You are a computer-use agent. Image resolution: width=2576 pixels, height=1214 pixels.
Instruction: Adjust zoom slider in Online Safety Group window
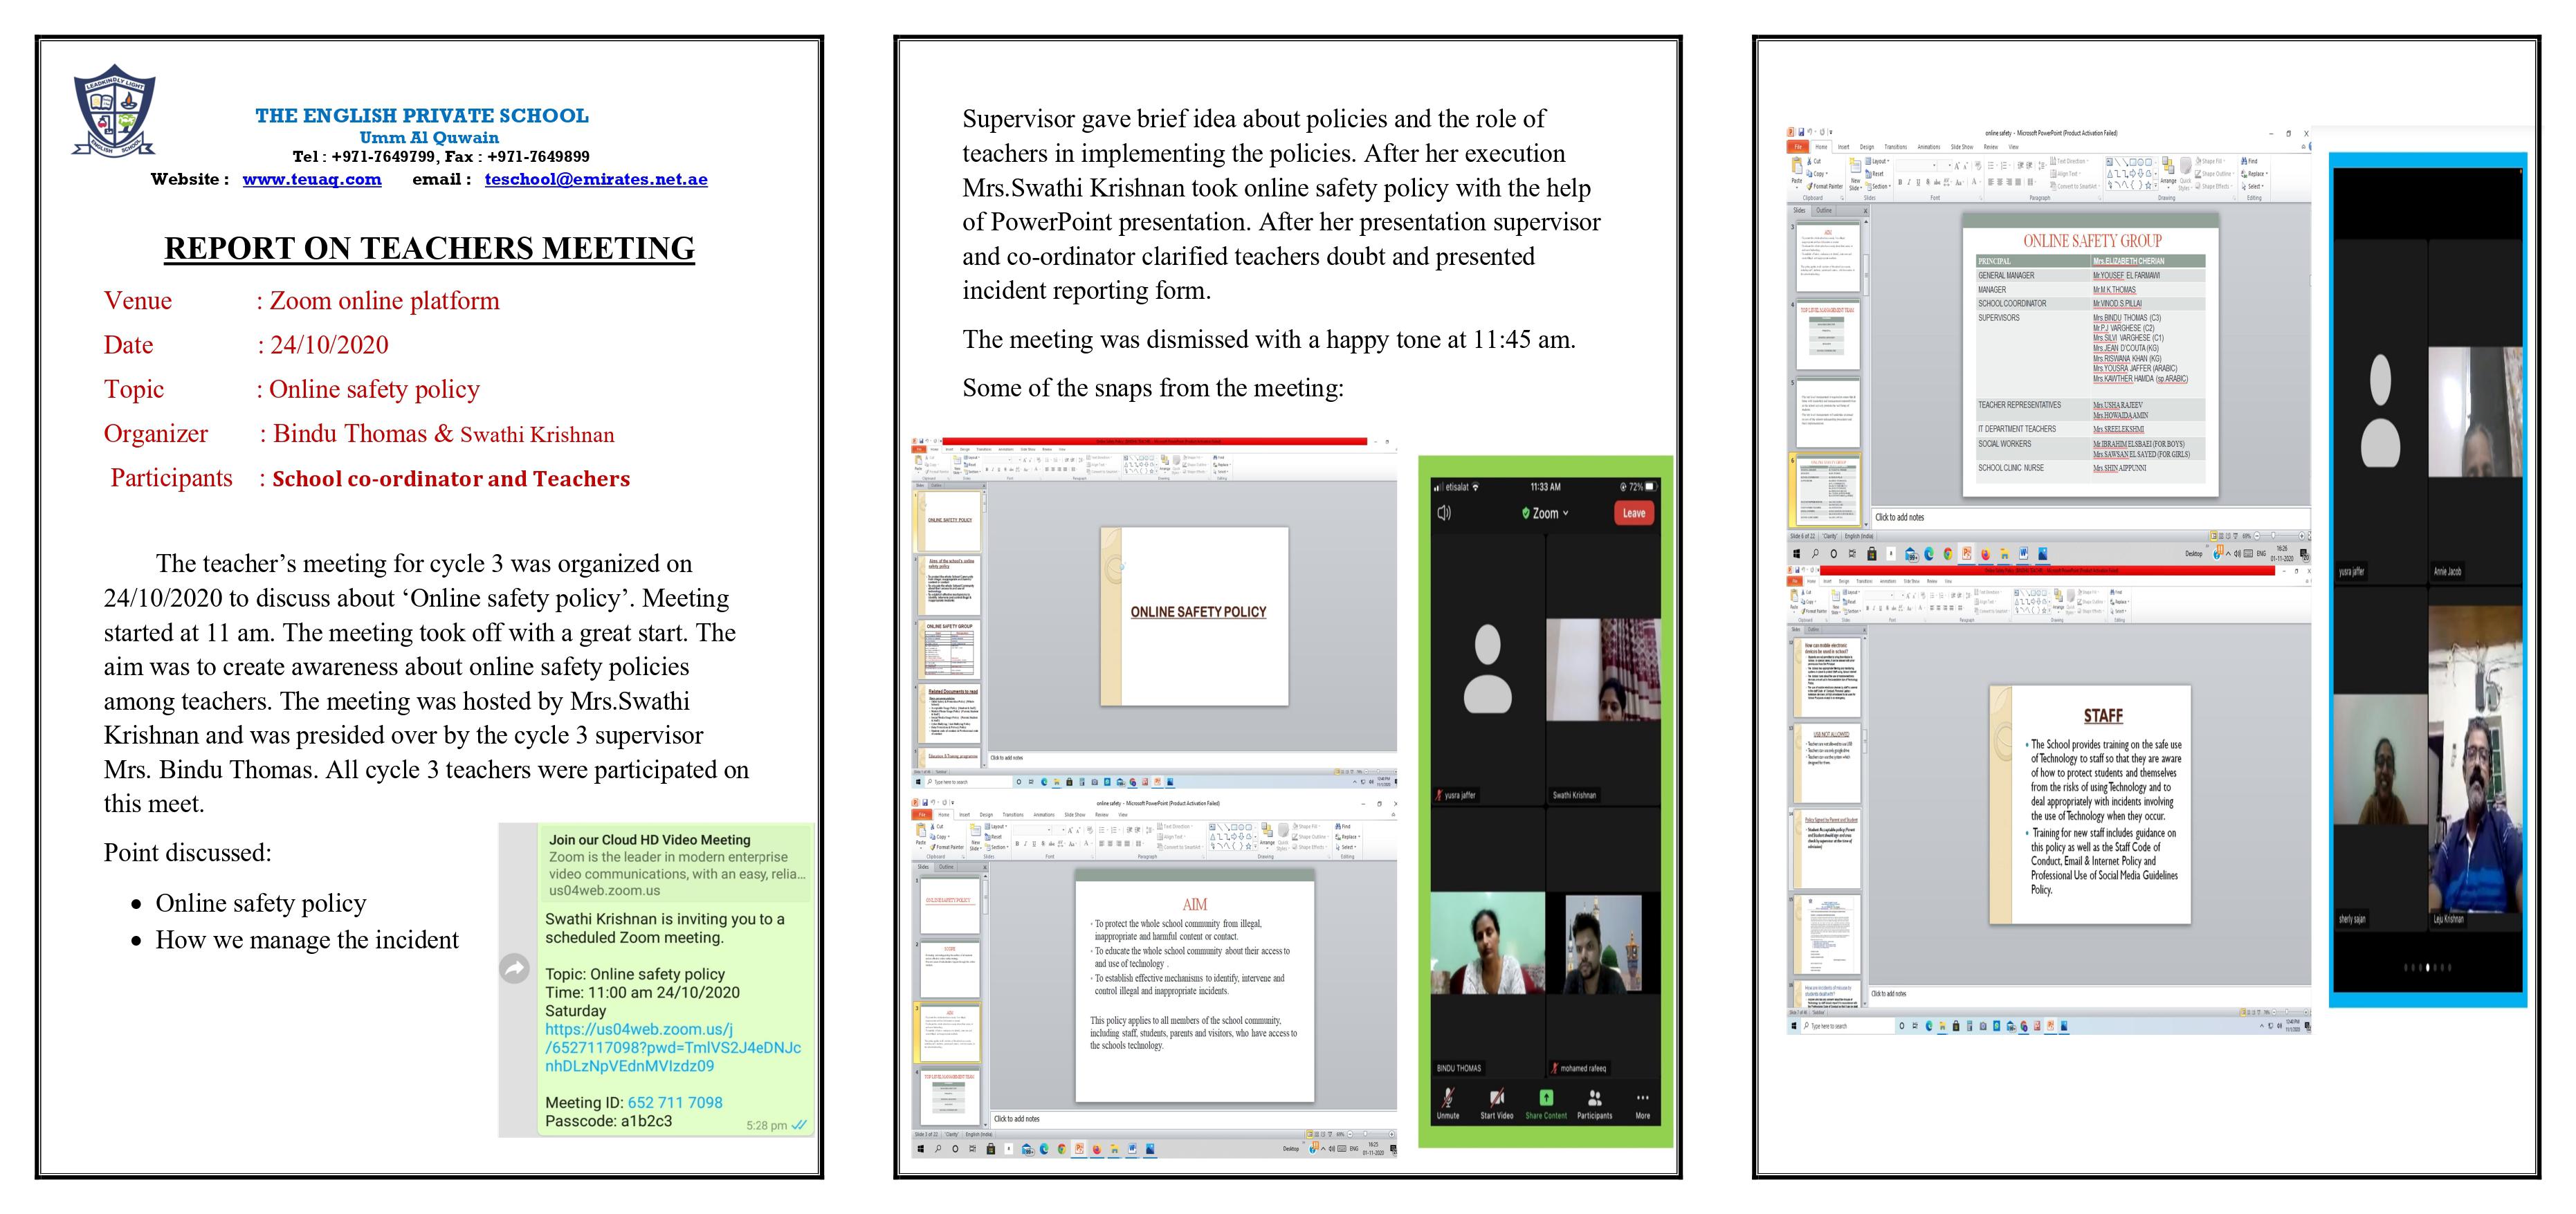pos(2280,536)
